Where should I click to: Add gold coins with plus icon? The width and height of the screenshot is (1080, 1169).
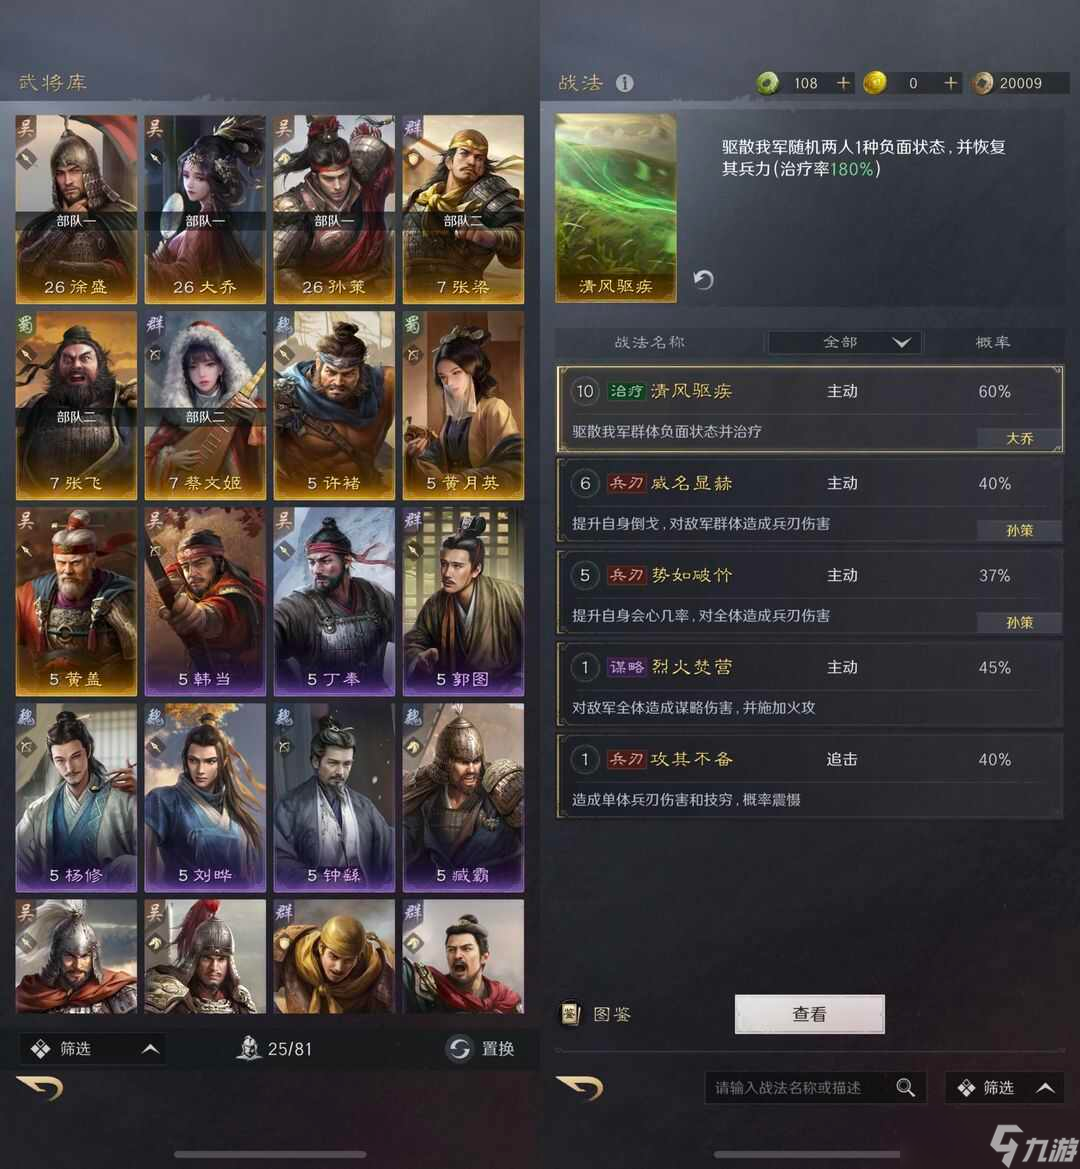[x=950, y=83]
